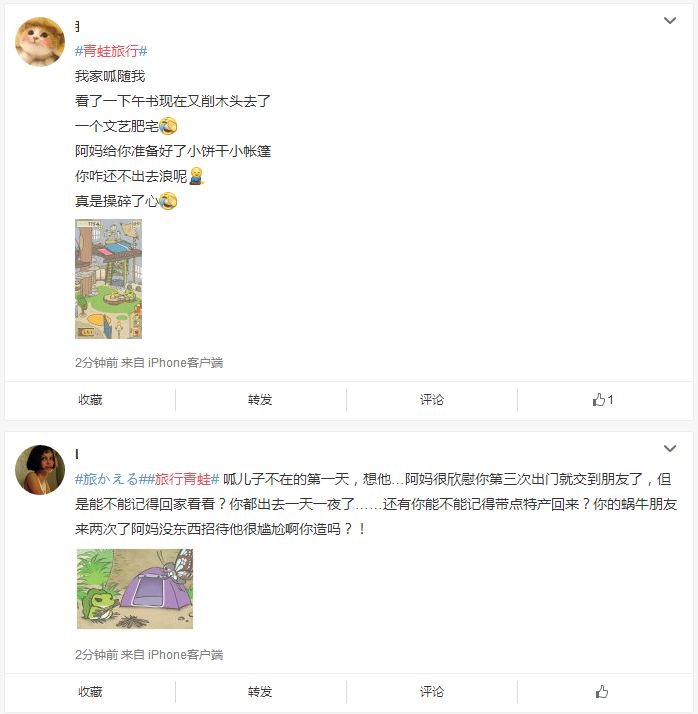The height and width of the screenshot is (714, 698).
Task: Click 收藏 under the first post
Action: tap(90, 400)
